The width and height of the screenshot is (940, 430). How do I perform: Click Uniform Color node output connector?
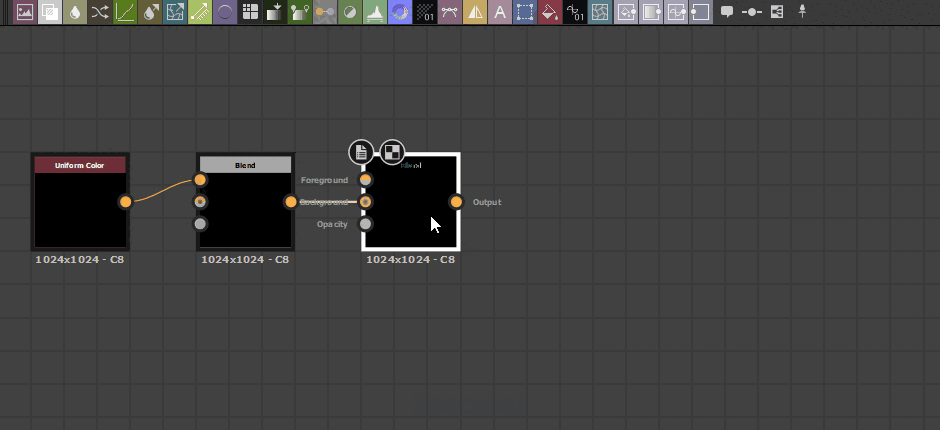125,202
